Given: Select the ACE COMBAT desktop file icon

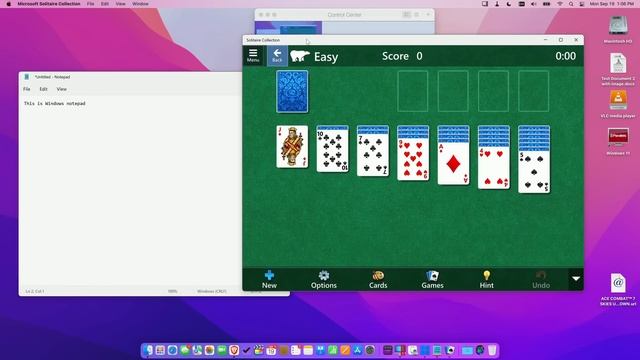Looking at the screenshot, I should 618,289.
